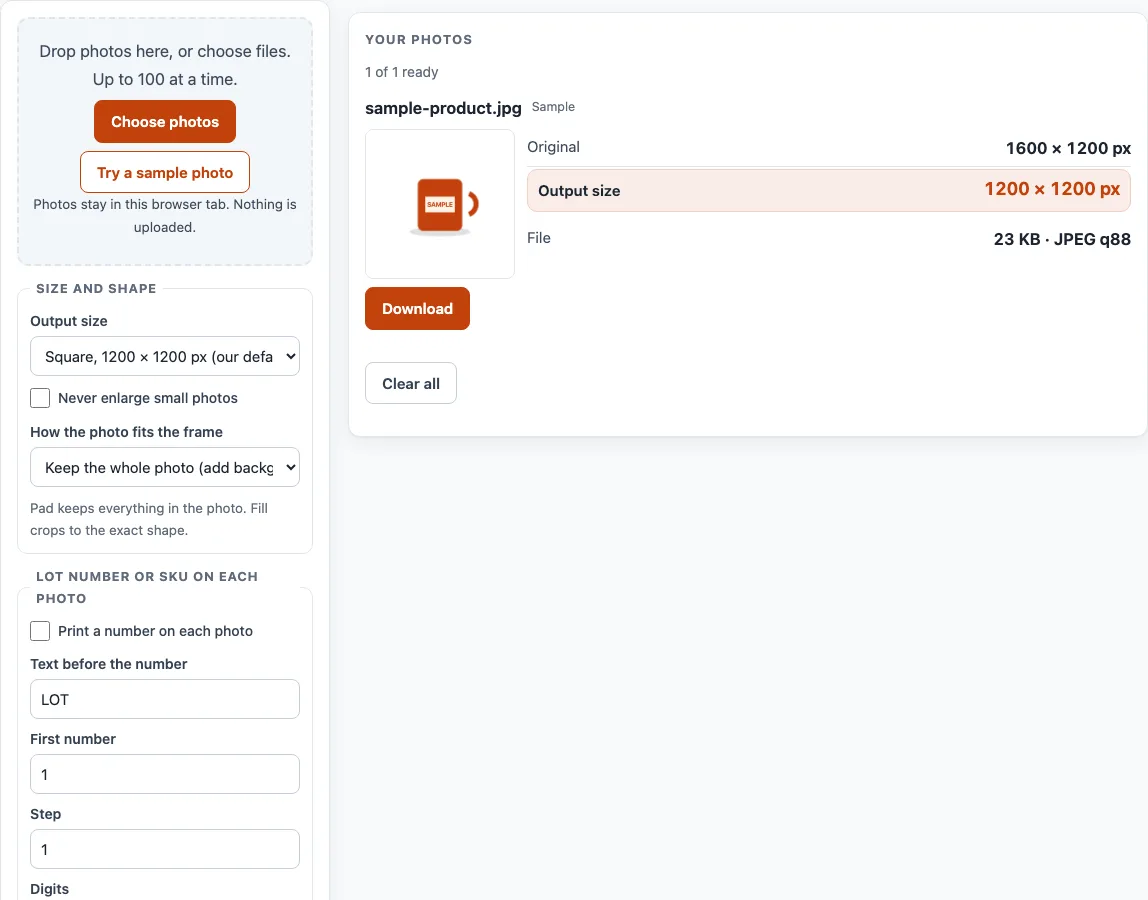Select the Digits field label

[x=50, y=889]
